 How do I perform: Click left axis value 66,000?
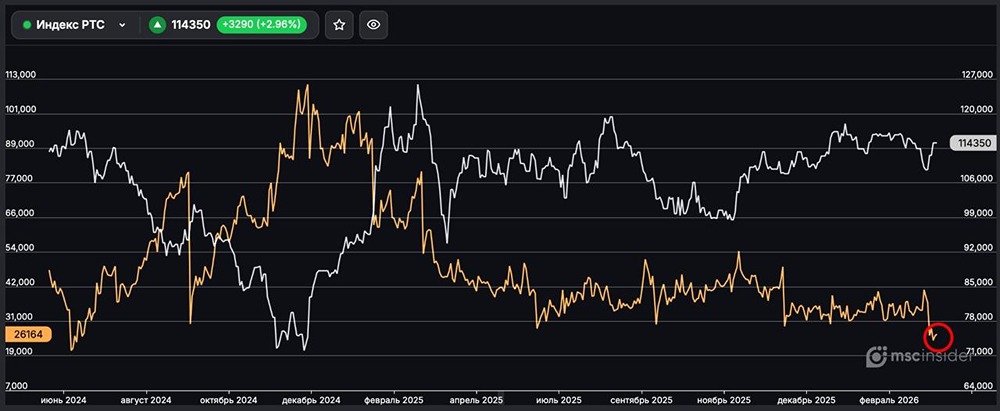coord(20,213)
